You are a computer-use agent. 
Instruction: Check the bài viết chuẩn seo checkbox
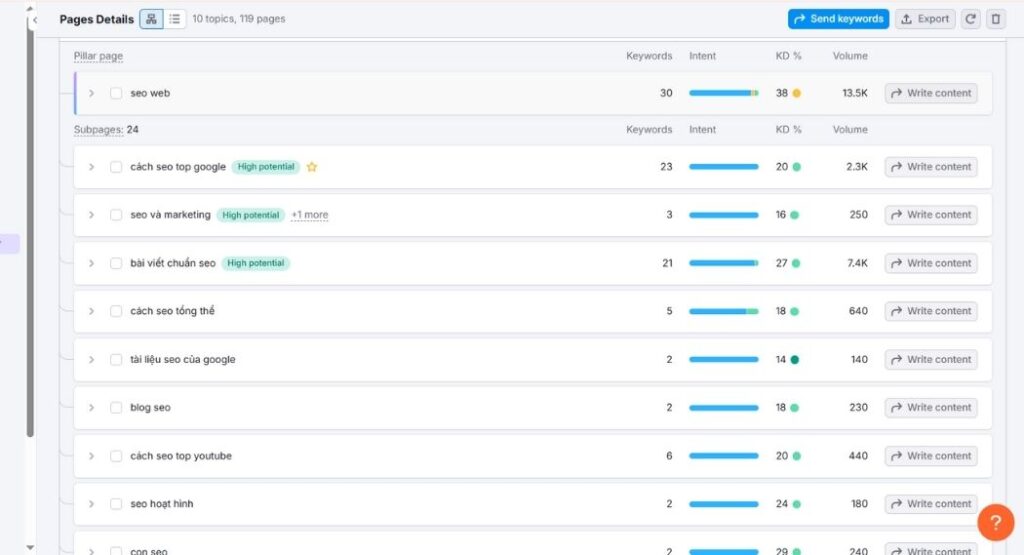(x=116, y=263)
